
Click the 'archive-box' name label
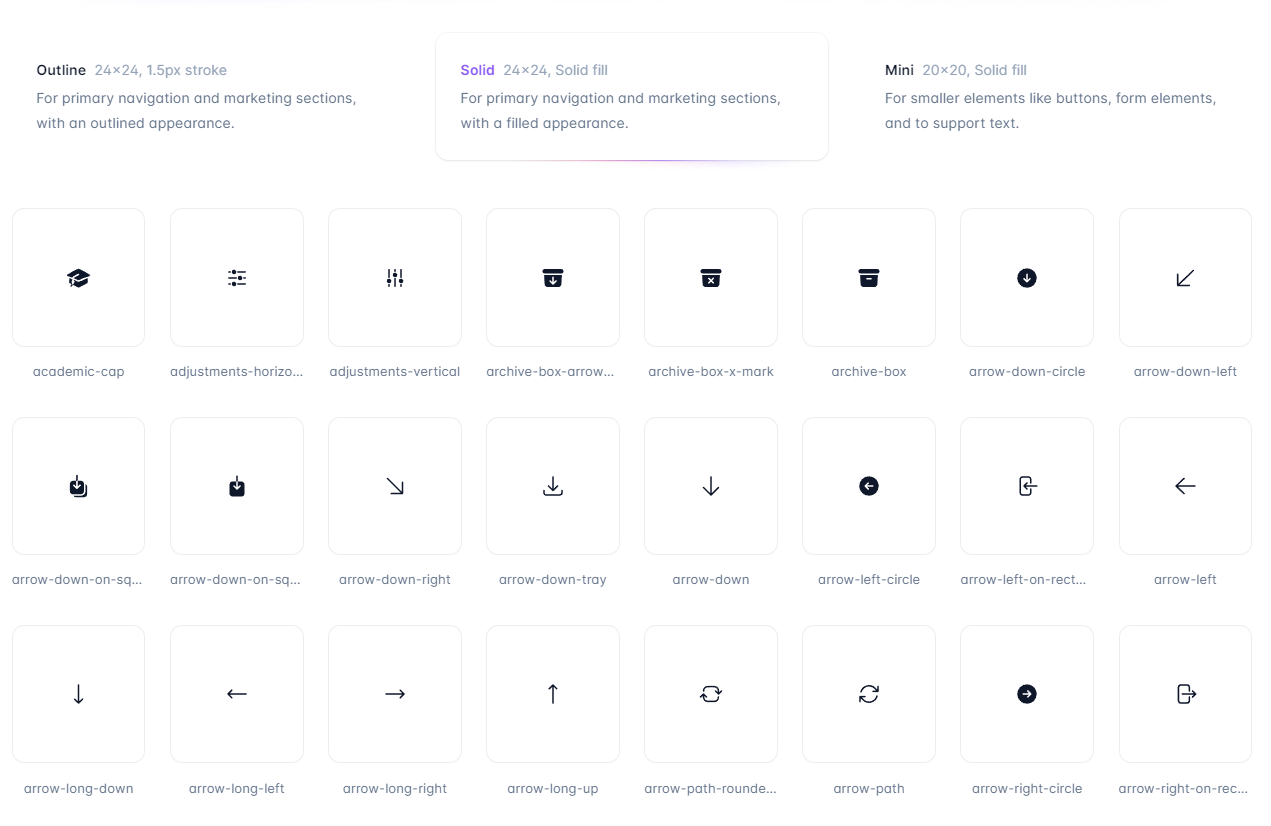pos(869,371)
